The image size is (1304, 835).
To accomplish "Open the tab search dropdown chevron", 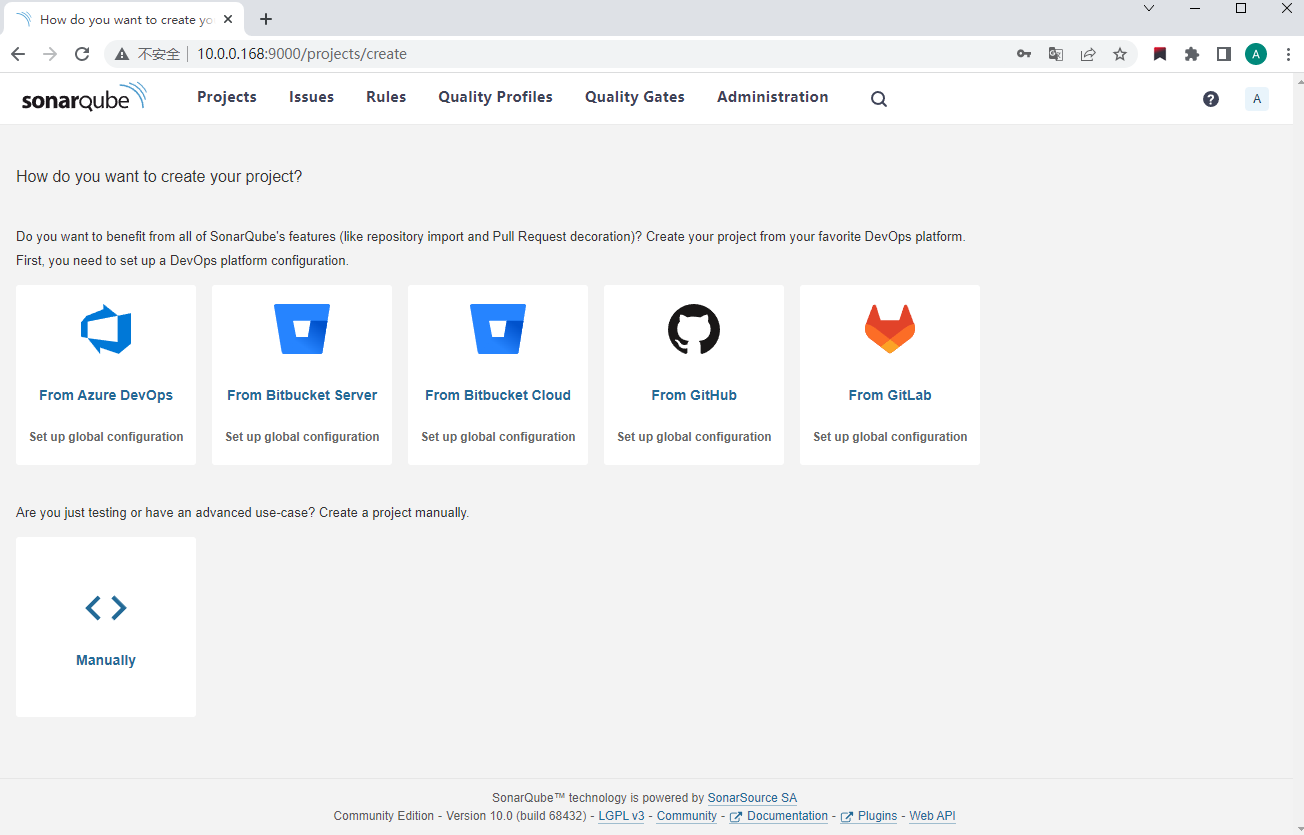I will pos(1149,8).
